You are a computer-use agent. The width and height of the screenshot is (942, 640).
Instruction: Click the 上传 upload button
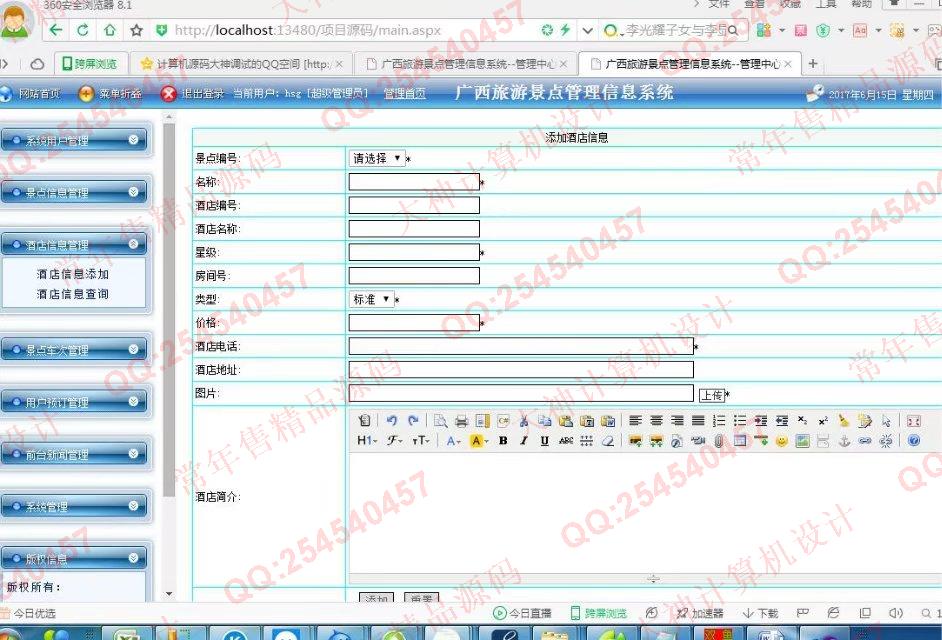[x=712, y=395]
